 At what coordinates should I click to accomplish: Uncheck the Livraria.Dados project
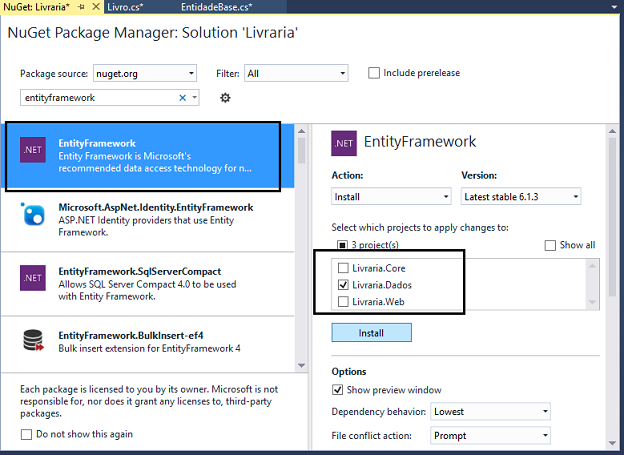coord(343,285)
